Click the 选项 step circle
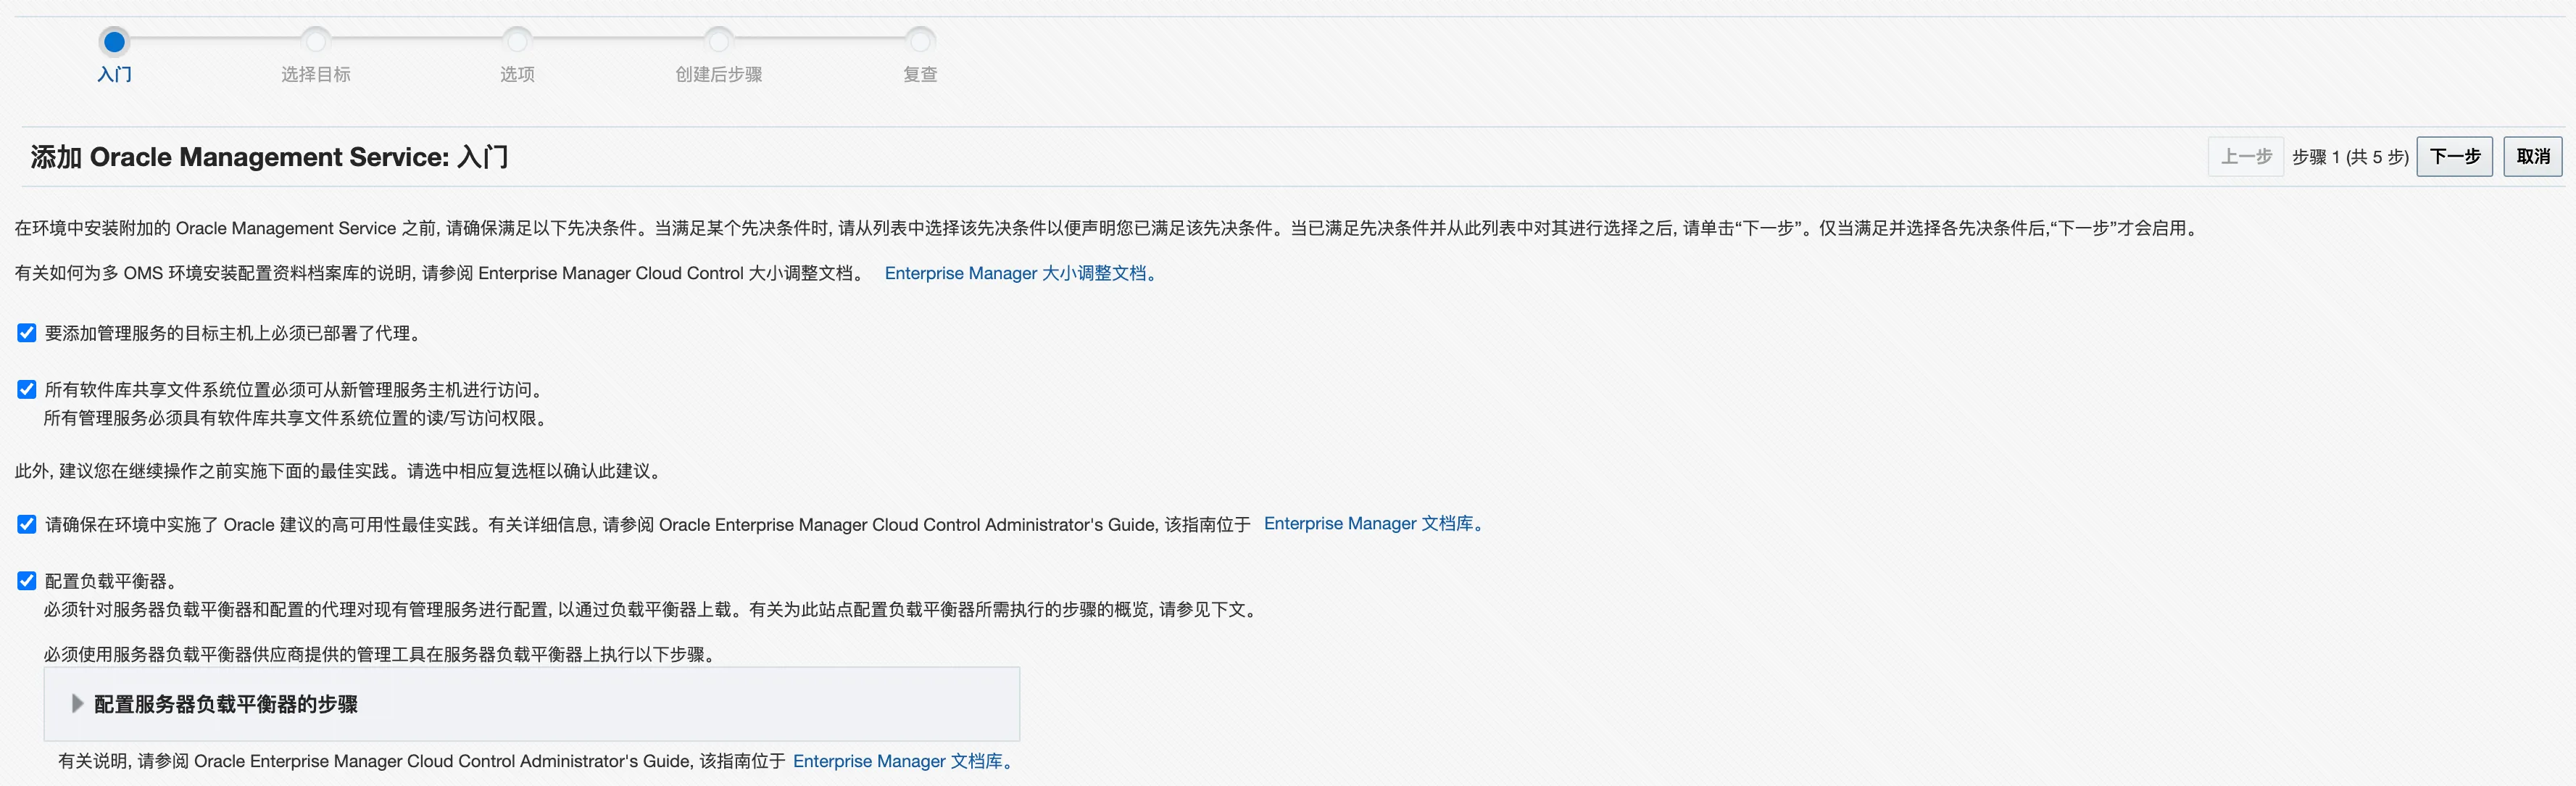 pos(516,42)
